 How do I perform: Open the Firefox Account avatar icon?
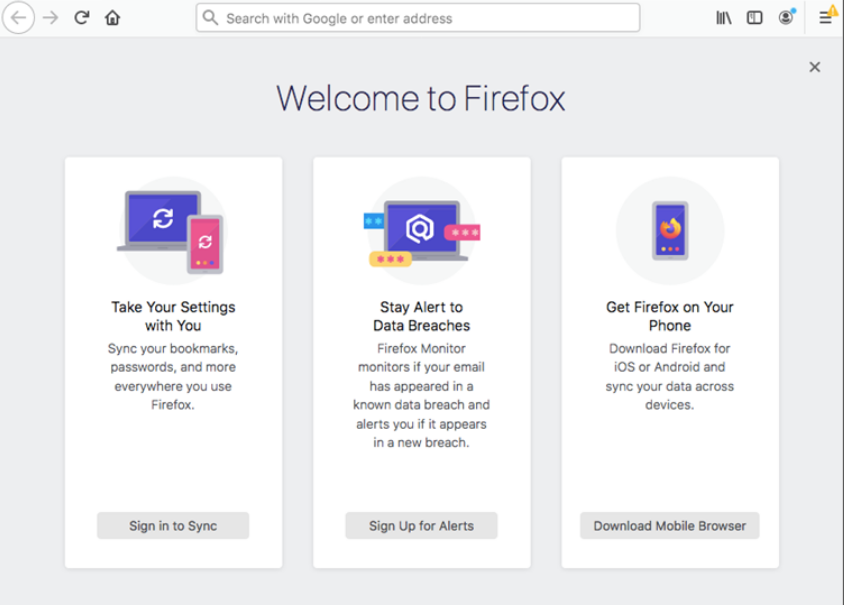click(786, 17)
